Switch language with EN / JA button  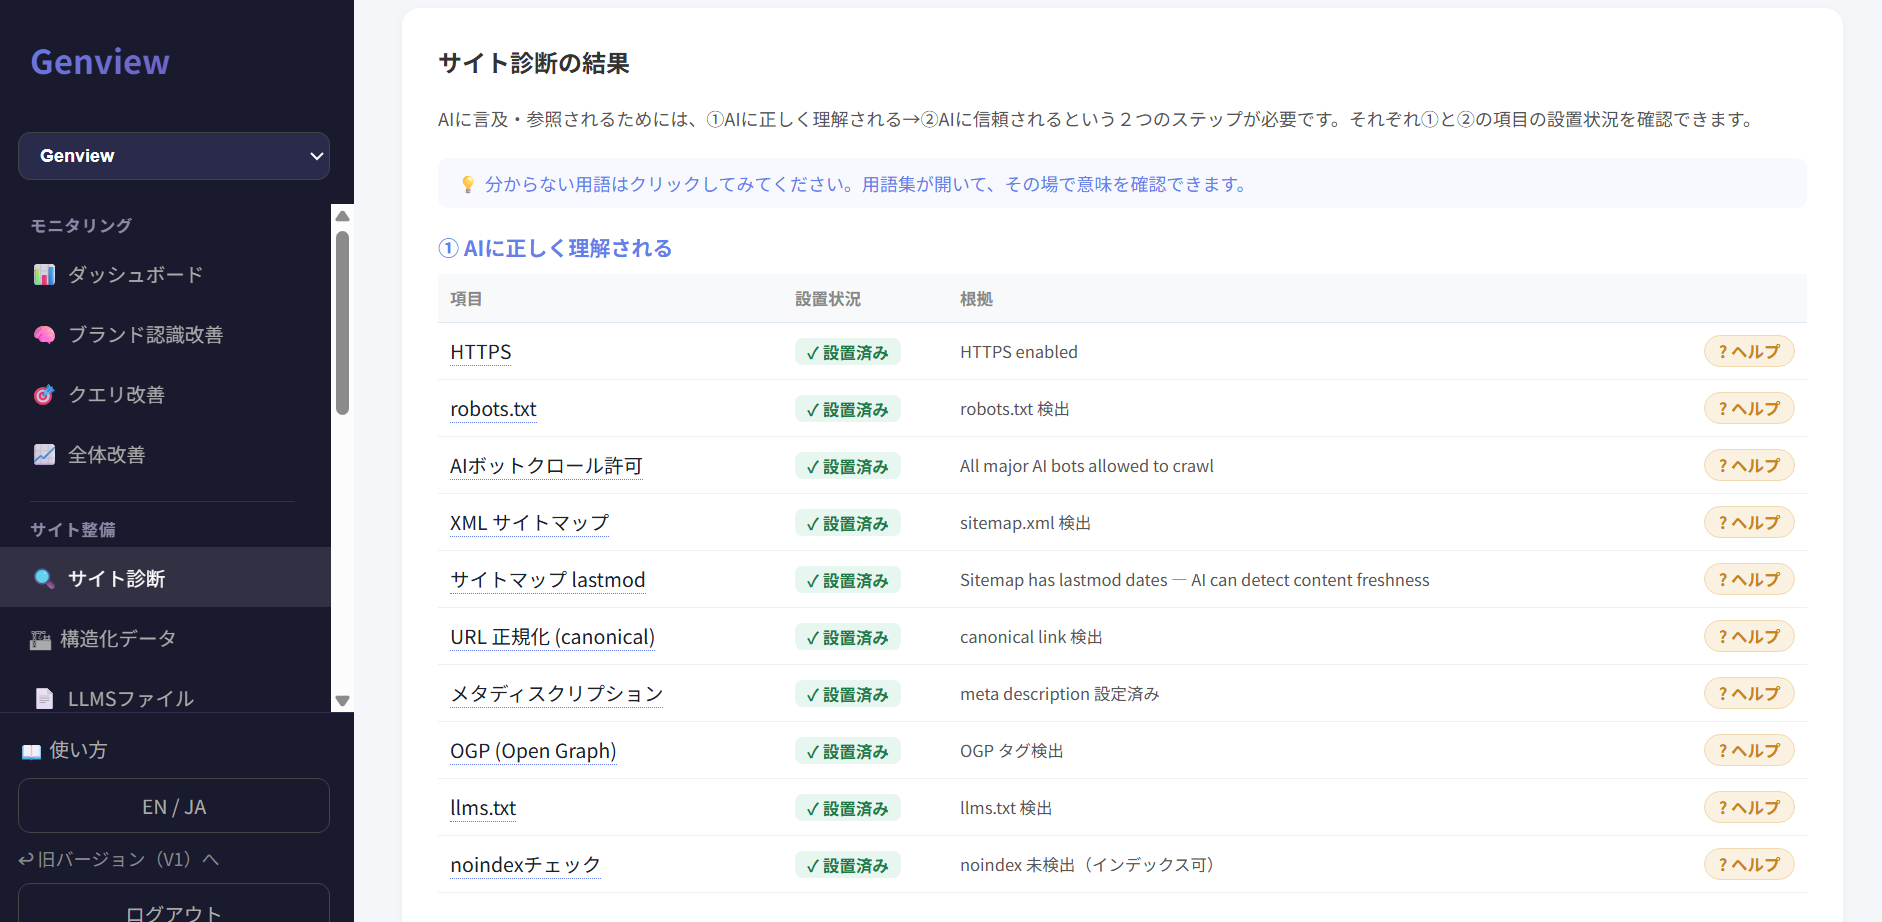coord(174,806)
